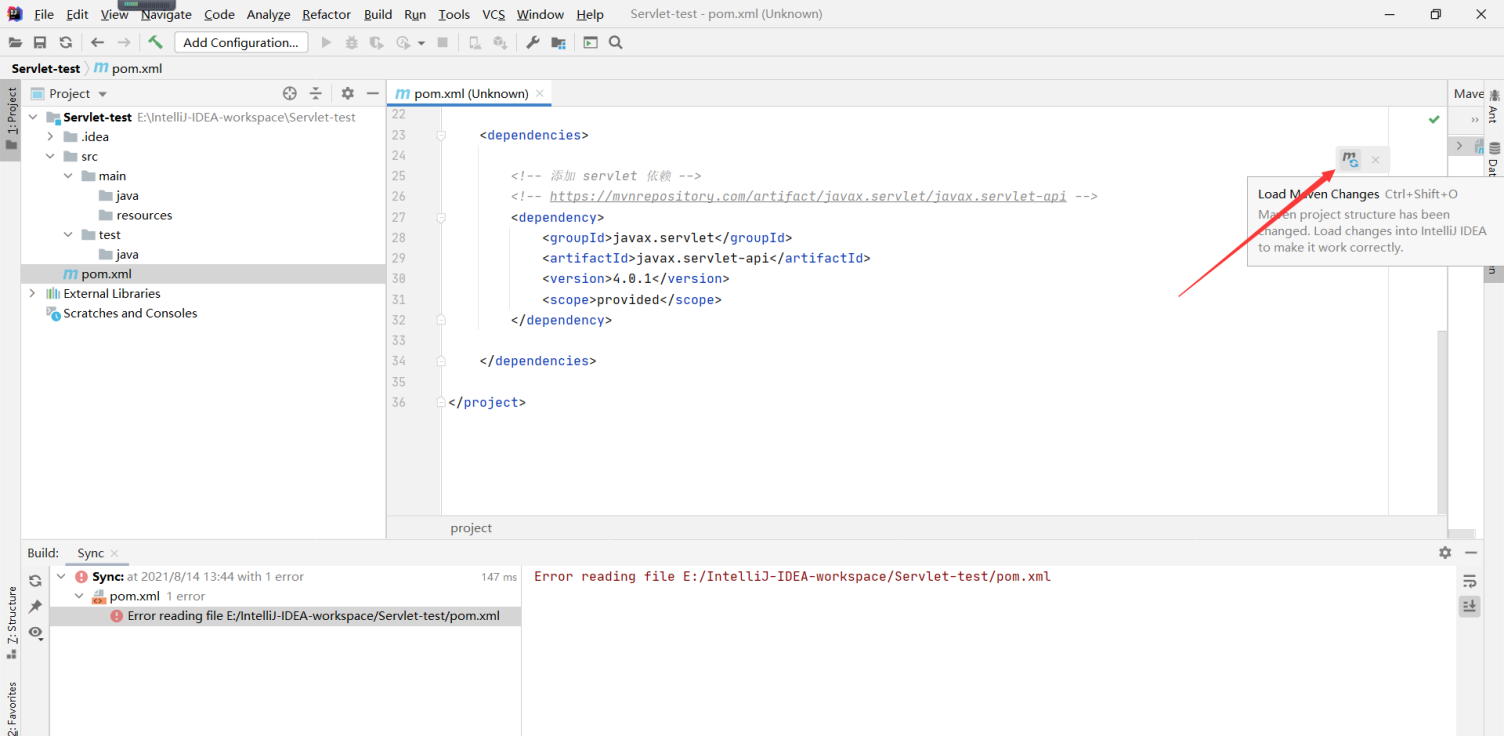Open the Refactor menu

pos(326,14)
